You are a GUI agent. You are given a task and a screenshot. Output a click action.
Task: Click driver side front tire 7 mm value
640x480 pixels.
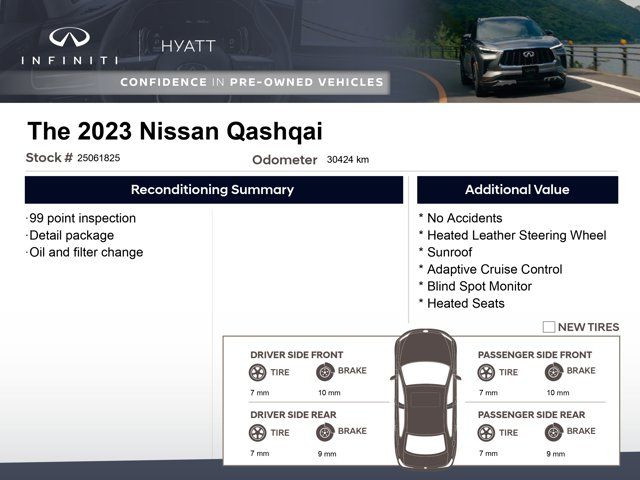(x=260, y=393)
